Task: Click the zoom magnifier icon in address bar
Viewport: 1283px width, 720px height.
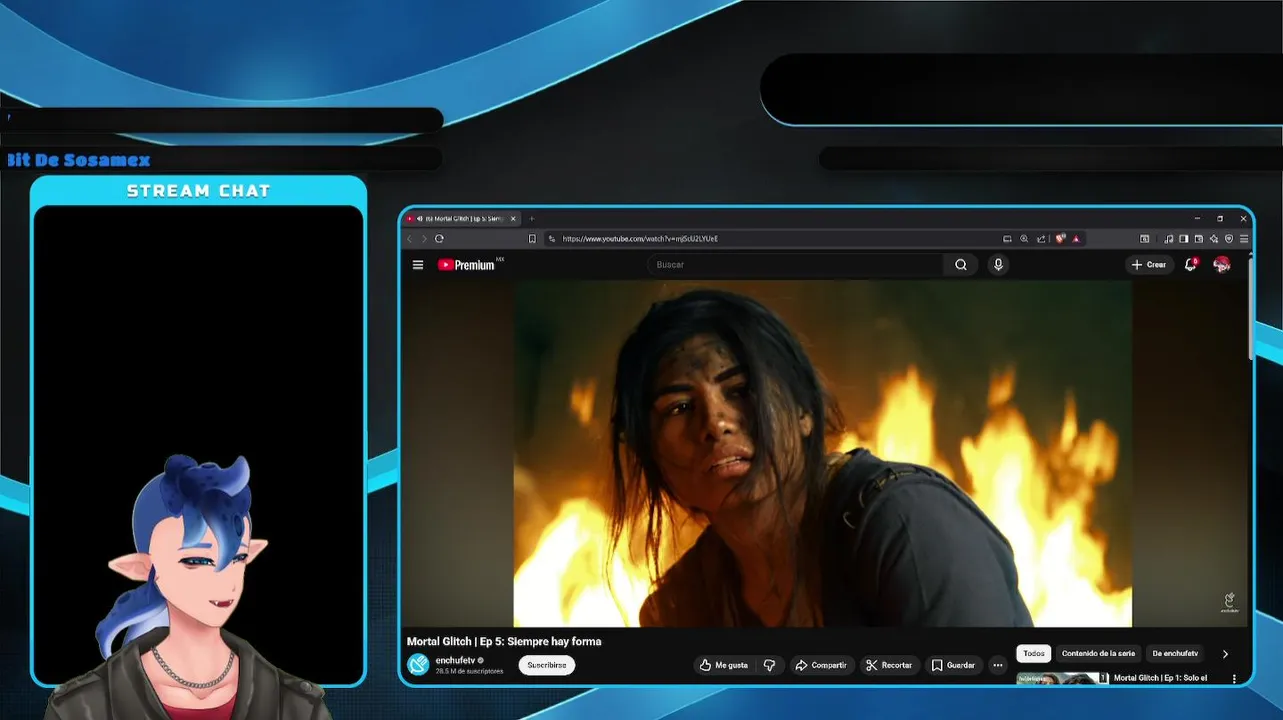Action: (1024, 239)
